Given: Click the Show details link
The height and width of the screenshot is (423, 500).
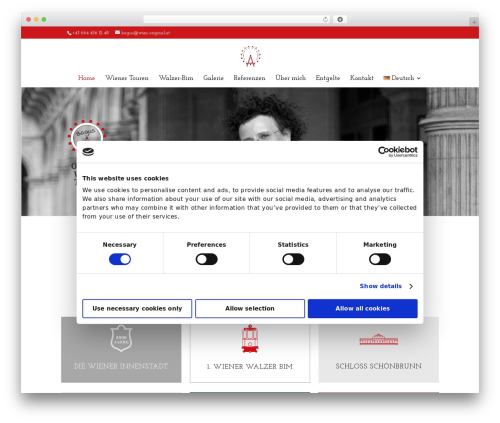Looking at the screenshot, I should point(381,286).
